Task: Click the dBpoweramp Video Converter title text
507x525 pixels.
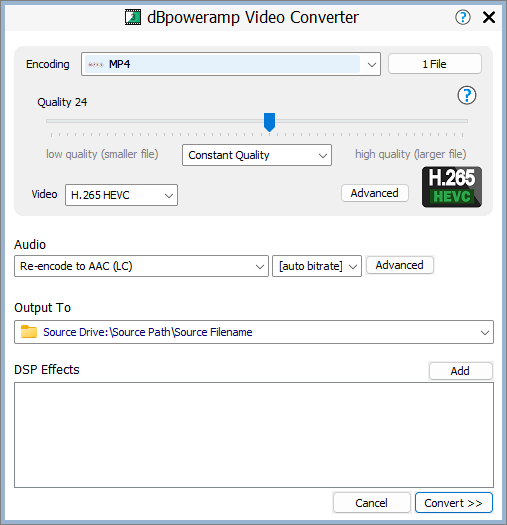Action: point(253,17)
